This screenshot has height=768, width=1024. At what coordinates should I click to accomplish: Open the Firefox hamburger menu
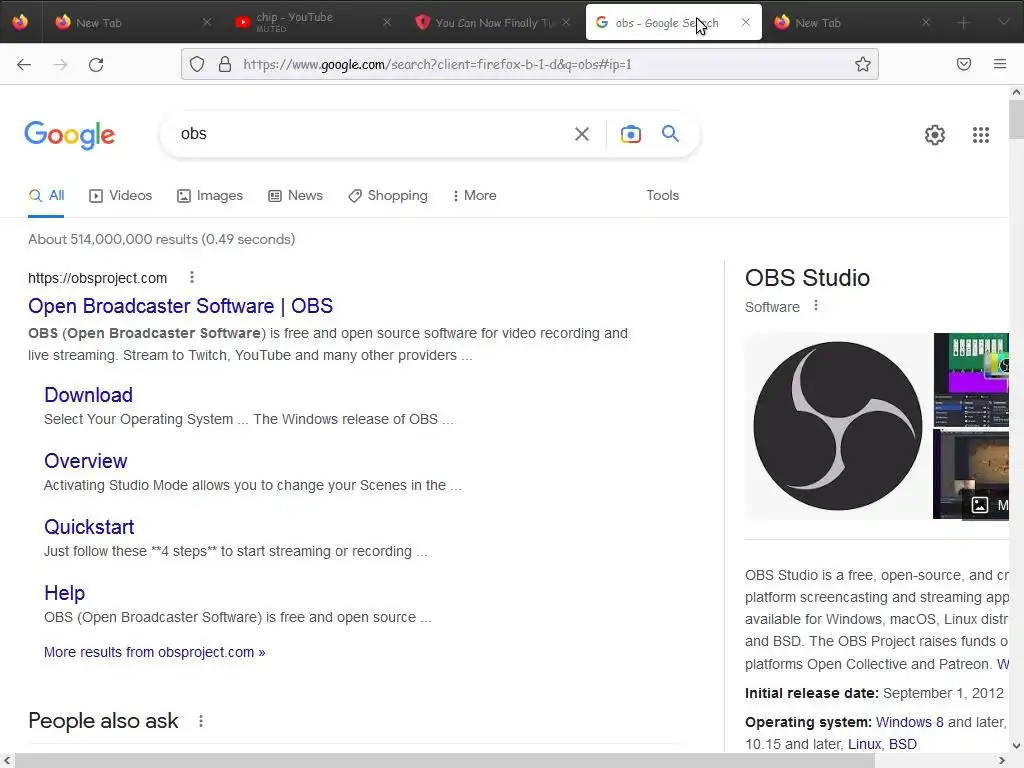(1000, 64)
